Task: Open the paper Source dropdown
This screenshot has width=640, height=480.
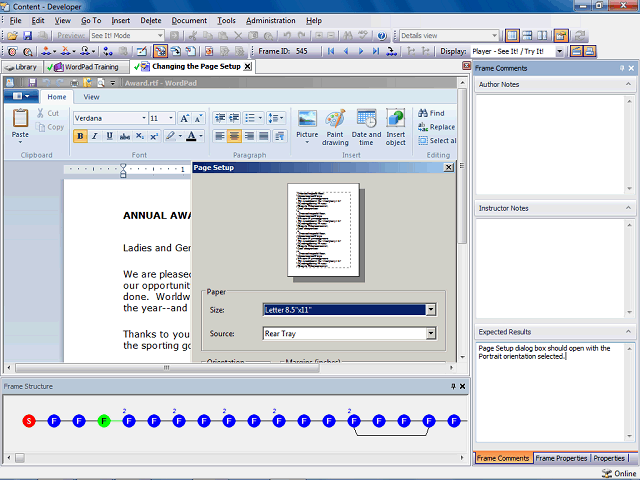Action: [x=431, y=333]
